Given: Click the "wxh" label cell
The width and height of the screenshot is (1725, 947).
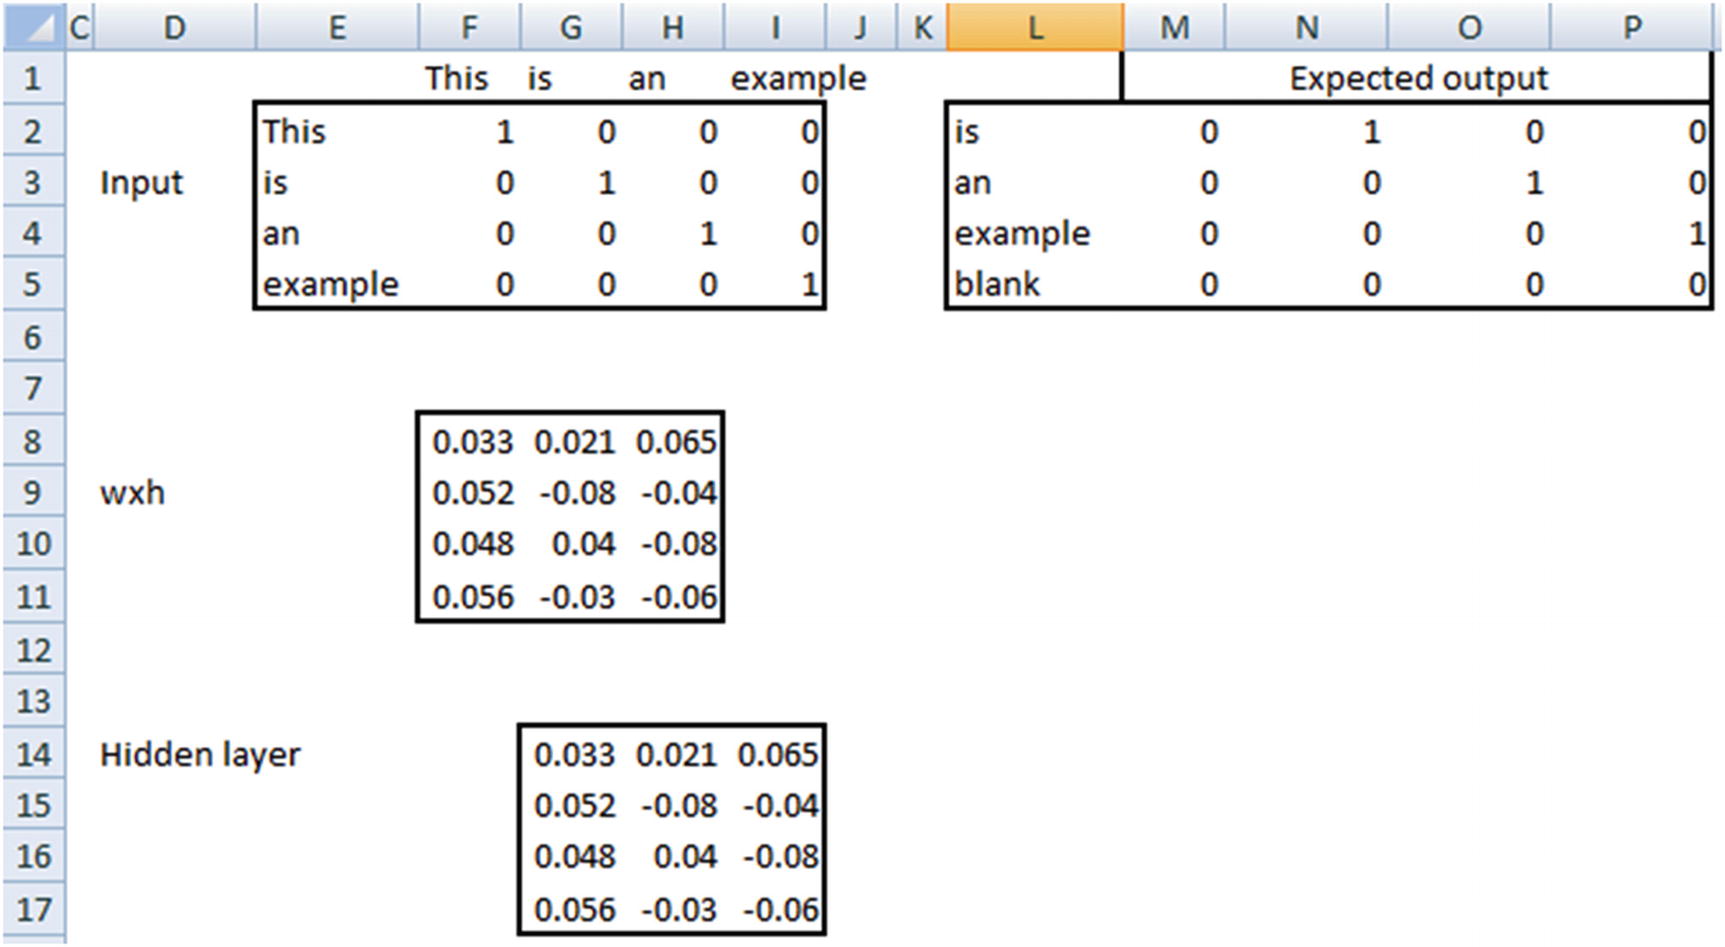Looking at the screenshot, I should pyautogui.click(x=133, y=493).
